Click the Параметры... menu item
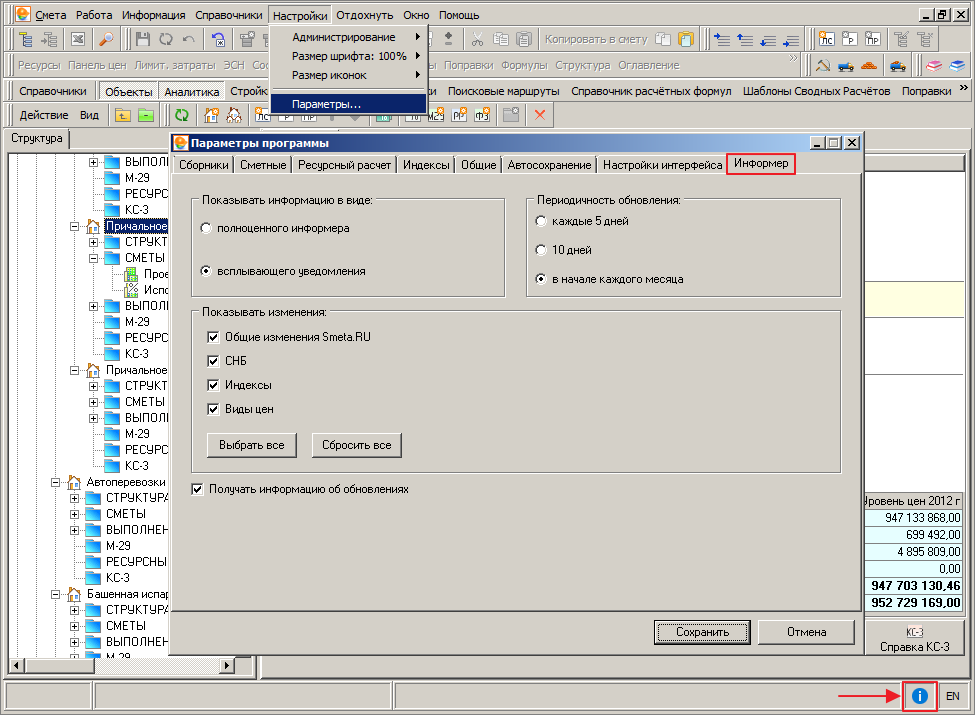Image resolution: width=975 pixels, height=715 pixels. coord(349,104)
